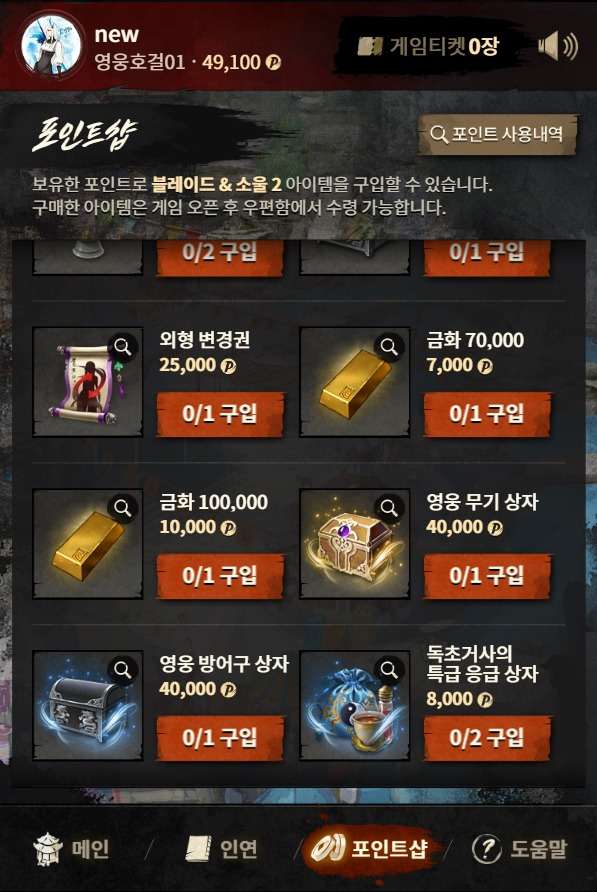Mute the game sound speaker icon

coord(558,46)
